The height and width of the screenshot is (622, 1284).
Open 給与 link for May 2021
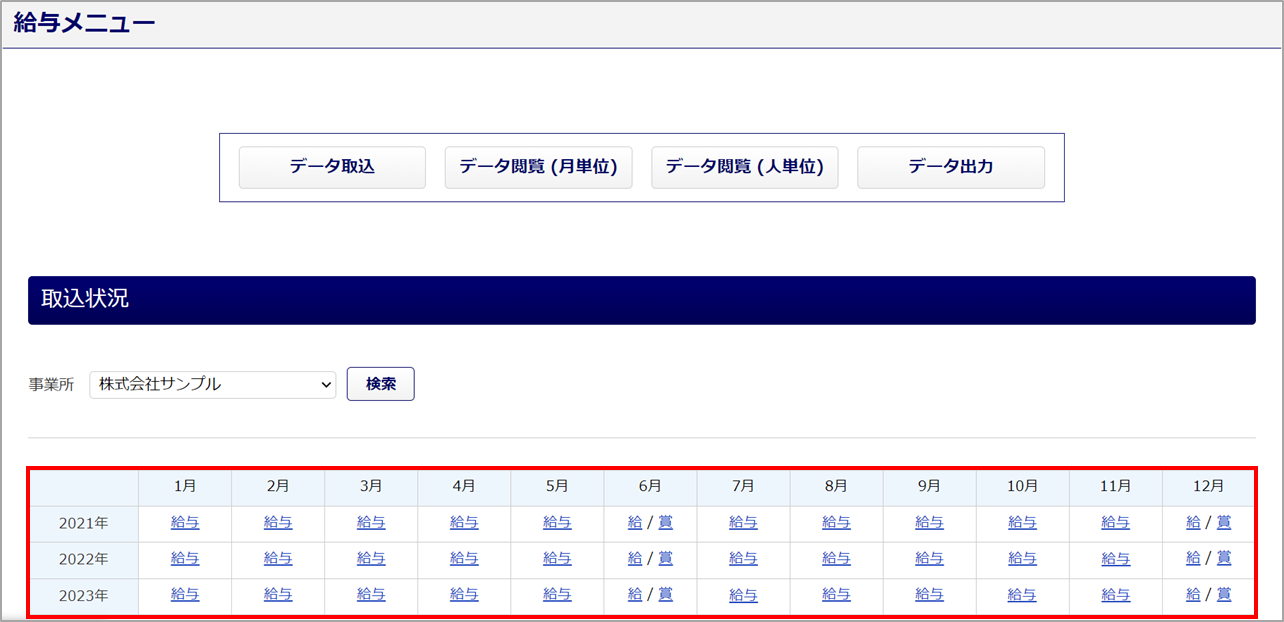(x=557, y=522)
